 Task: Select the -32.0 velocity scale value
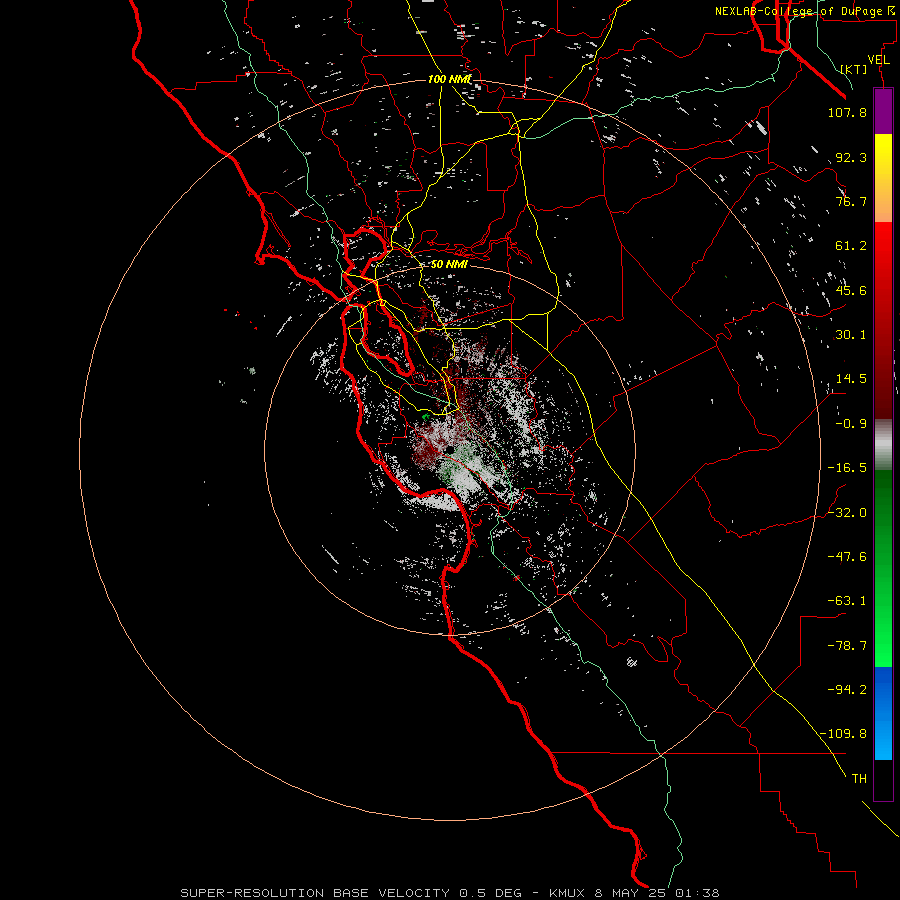pyautogui.click(x=847, y=513)
